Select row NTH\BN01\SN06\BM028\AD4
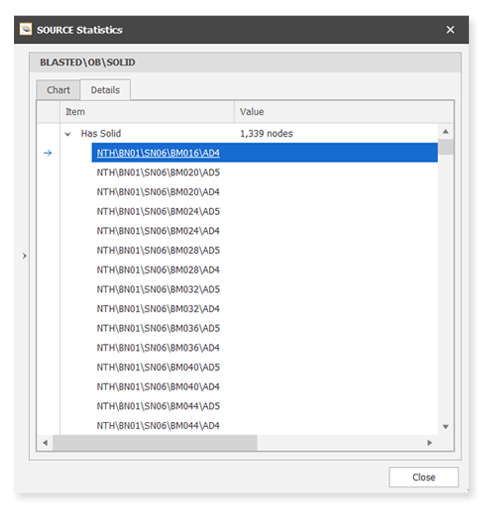492x522 pixels. [265, 270]
